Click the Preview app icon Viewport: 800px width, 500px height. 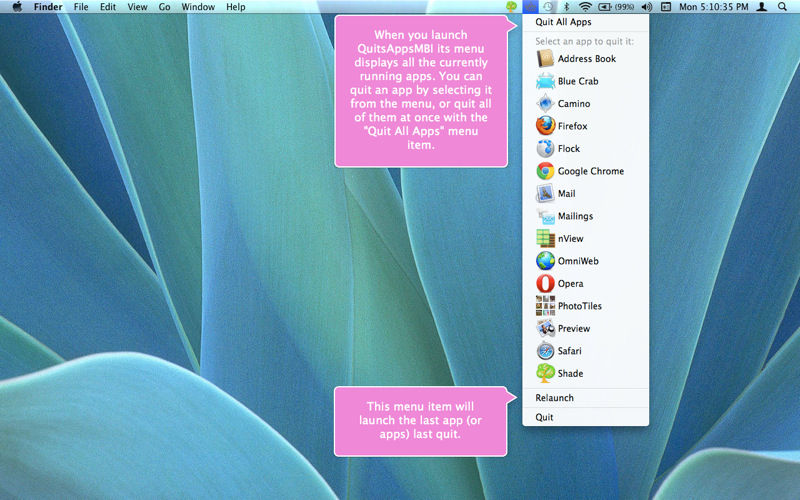coord(545,328)
